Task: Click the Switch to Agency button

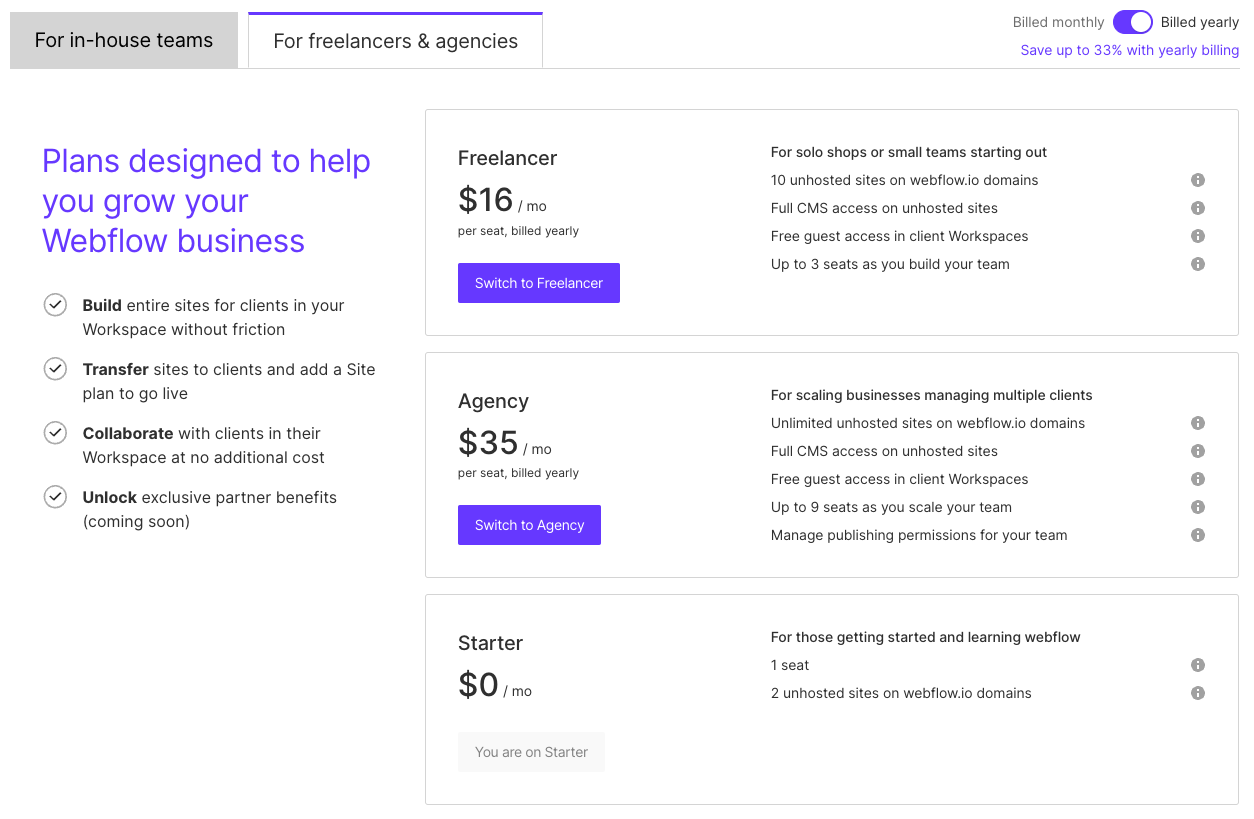Action: (x=529, y=525)
